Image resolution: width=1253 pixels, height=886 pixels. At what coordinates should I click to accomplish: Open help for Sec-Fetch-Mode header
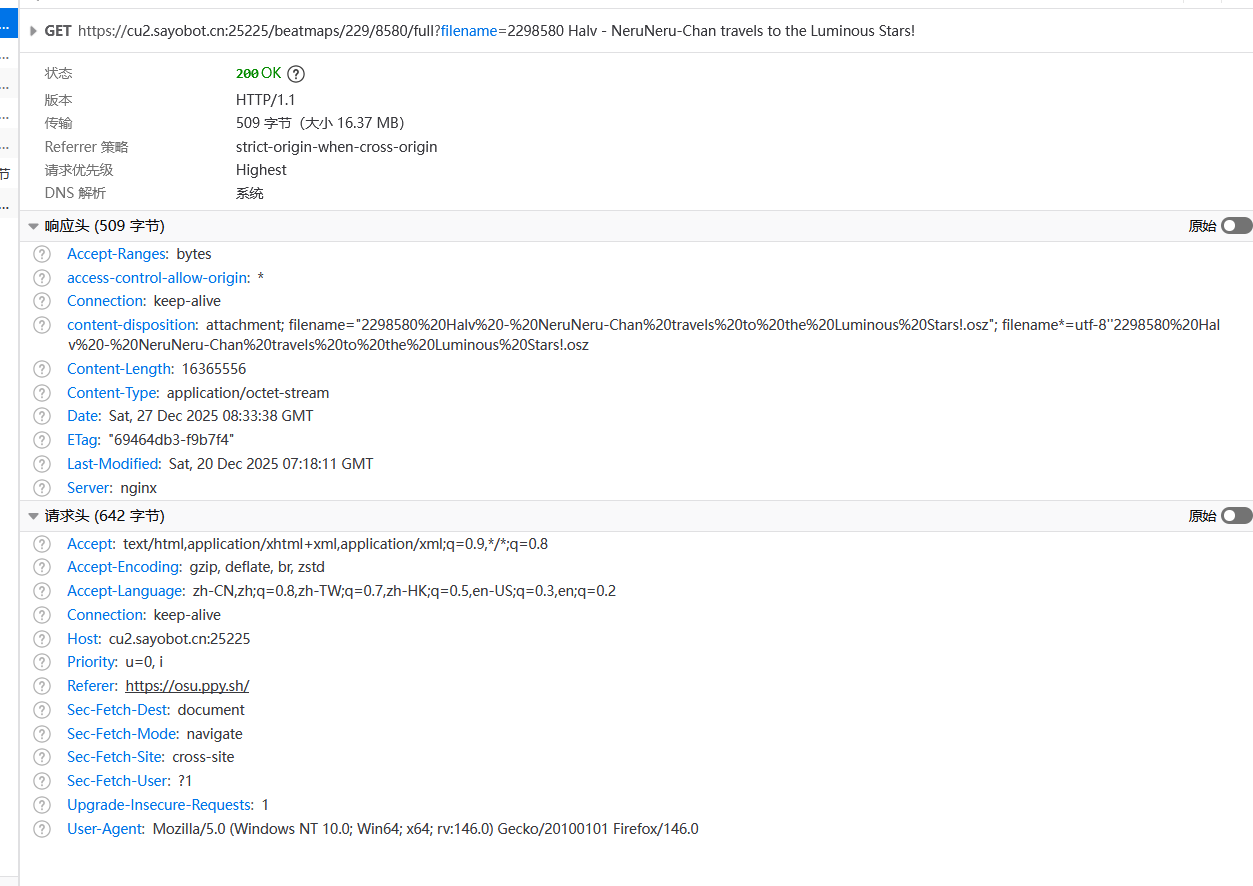click(42, 734)
